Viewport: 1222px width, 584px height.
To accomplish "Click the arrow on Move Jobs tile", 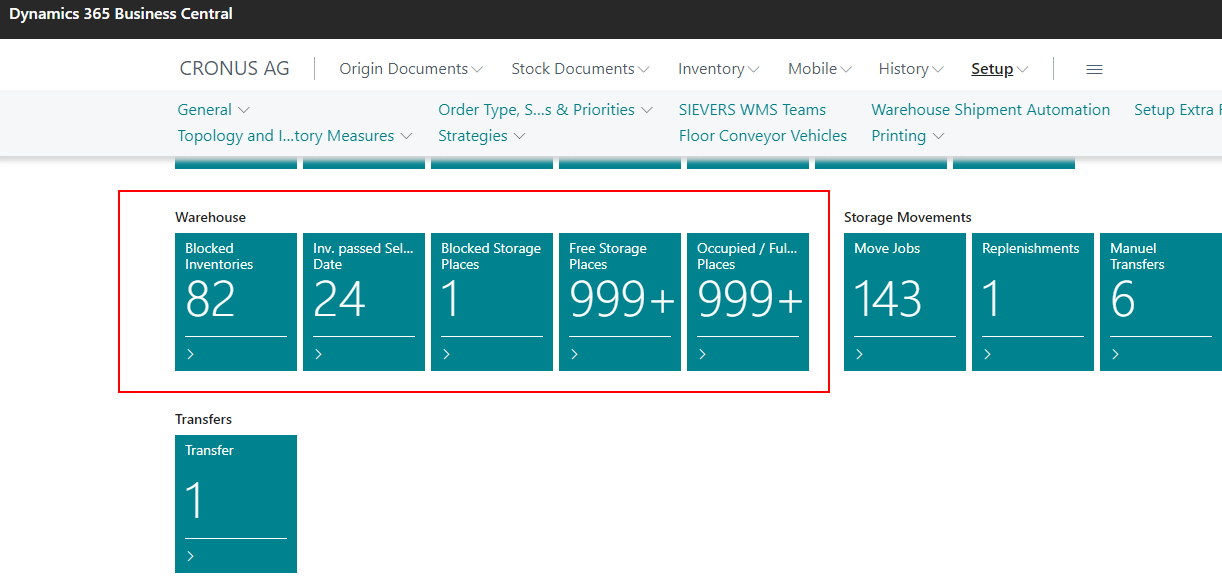I will point(860,354).
